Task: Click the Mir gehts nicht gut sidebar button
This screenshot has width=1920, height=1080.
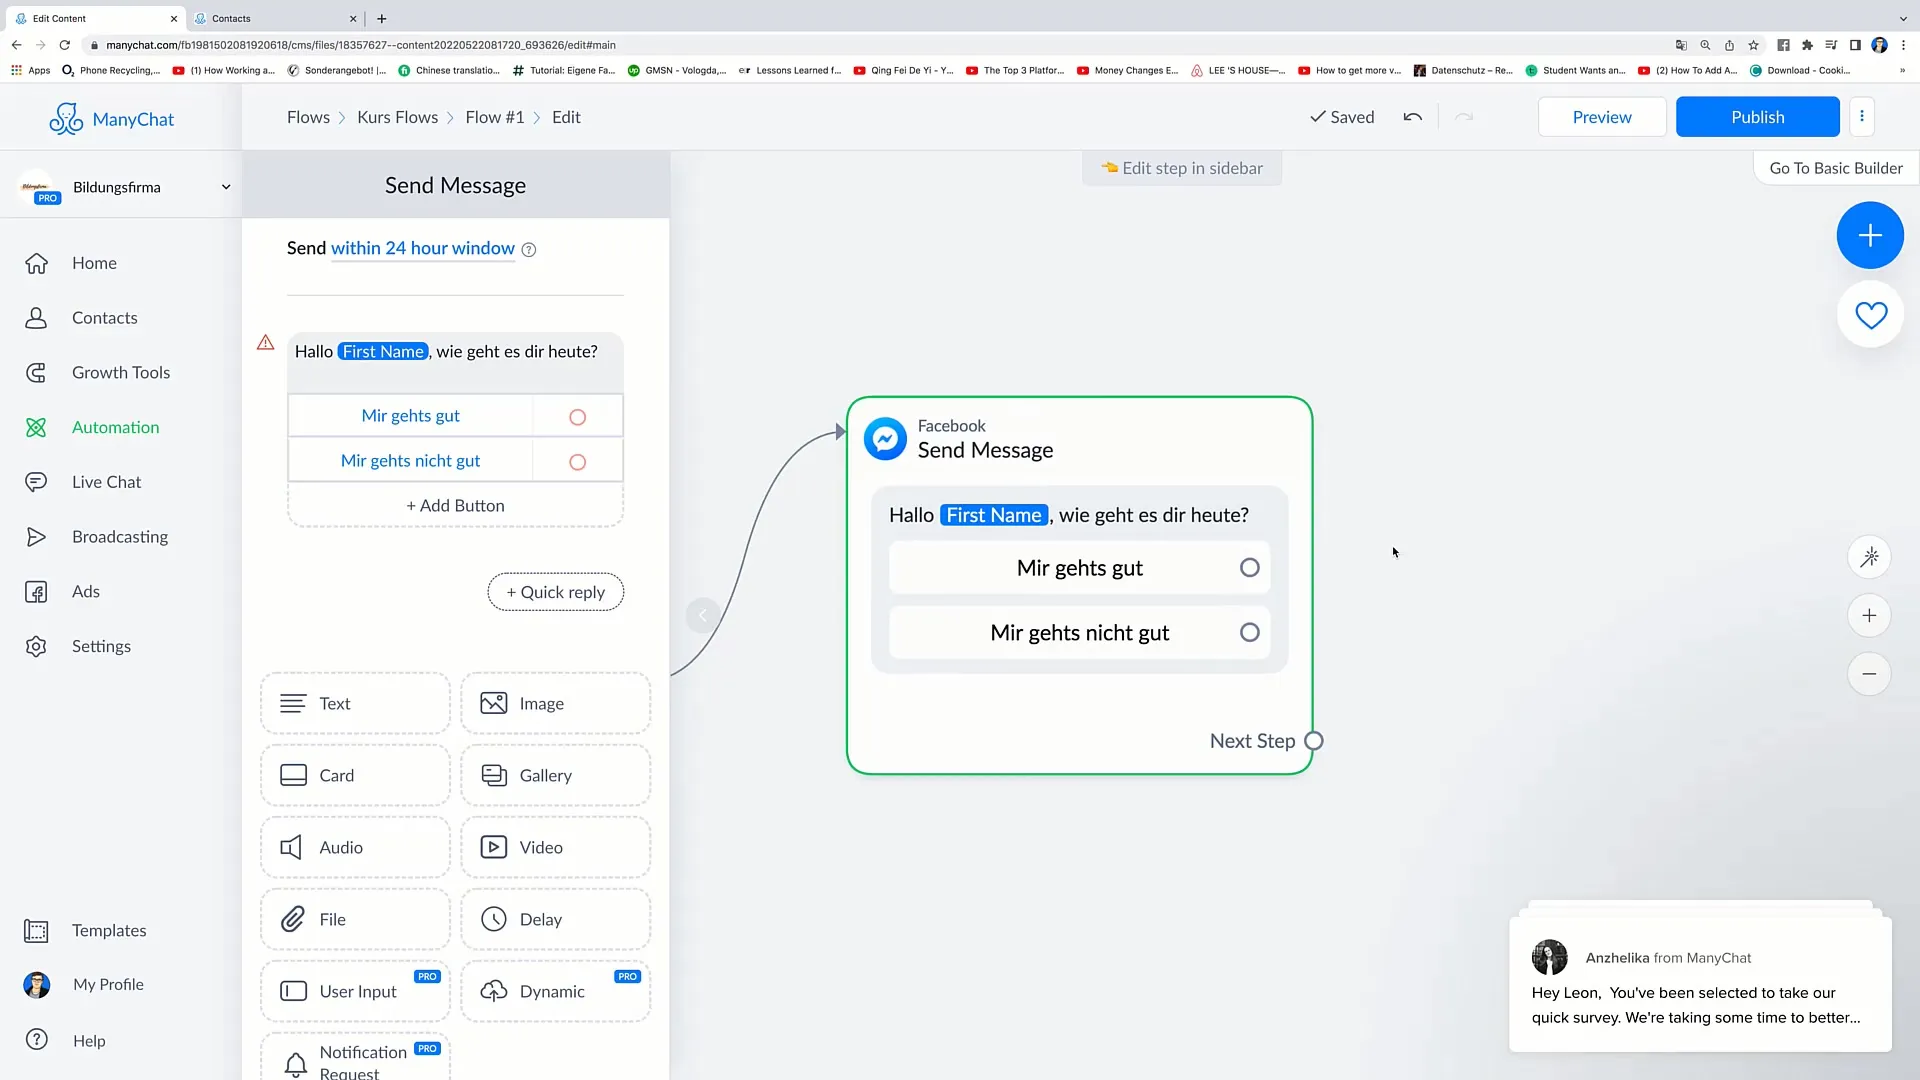Action: (410, 461)
